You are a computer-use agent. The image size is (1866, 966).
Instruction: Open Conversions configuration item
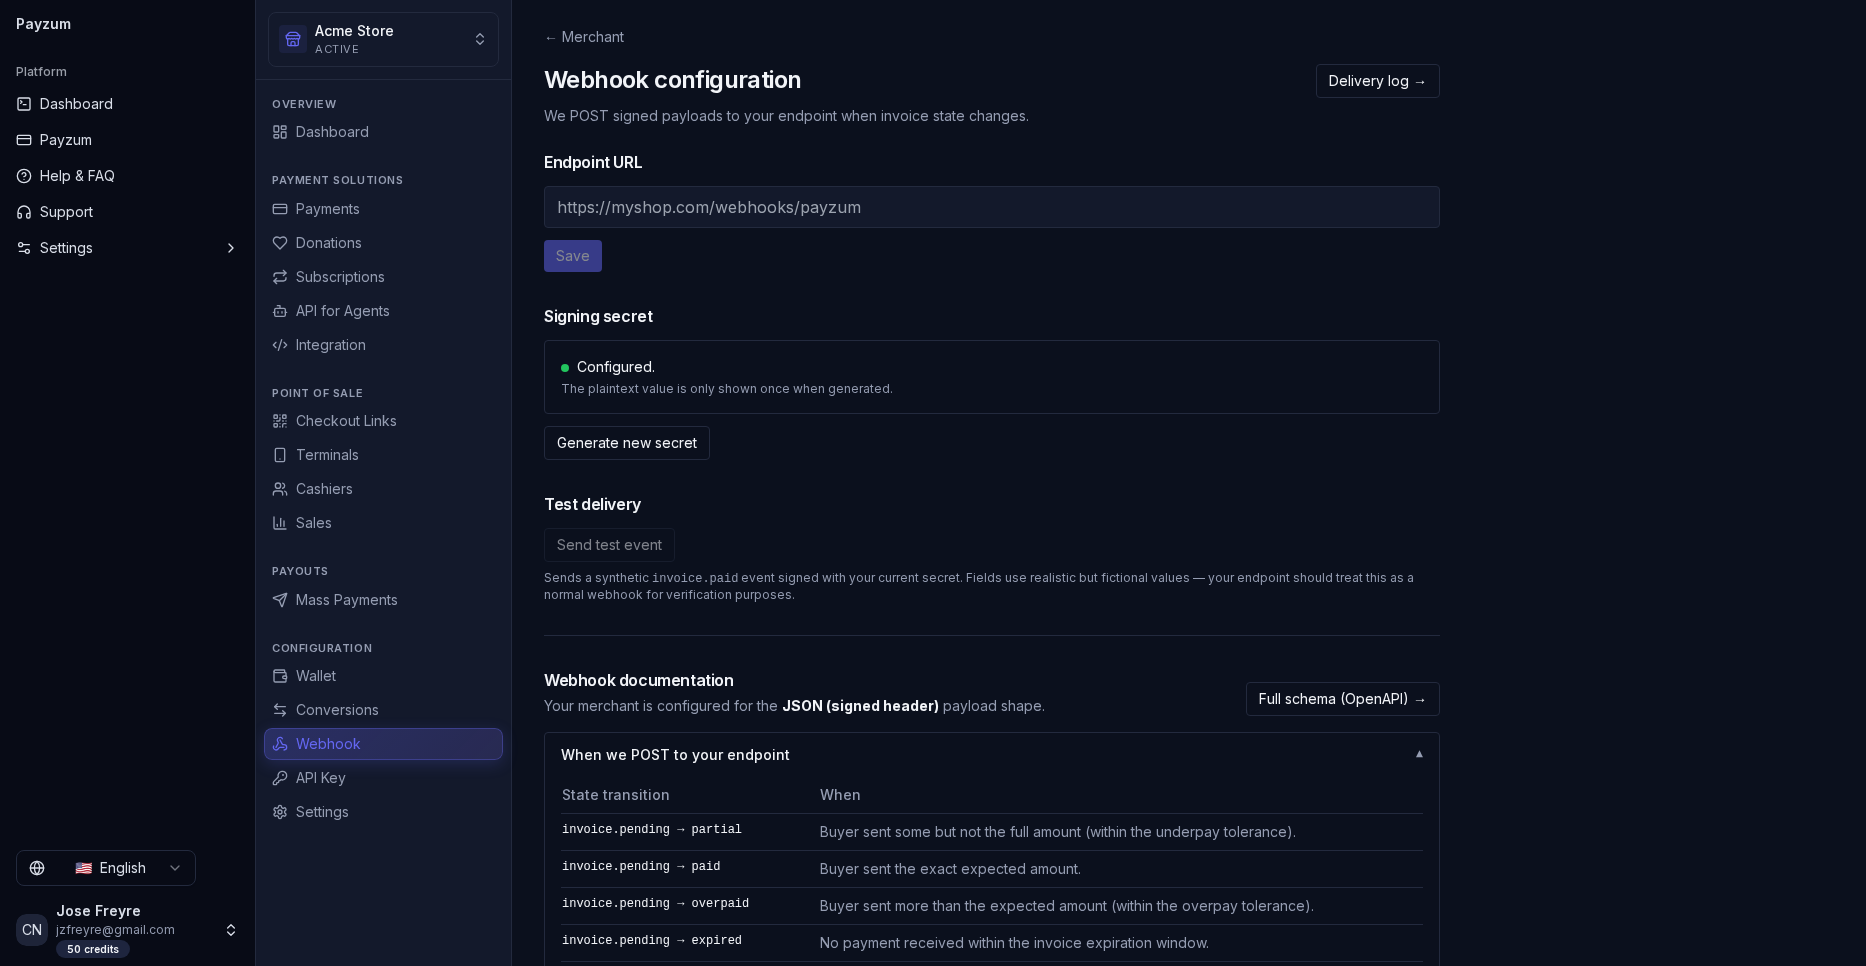383,710
